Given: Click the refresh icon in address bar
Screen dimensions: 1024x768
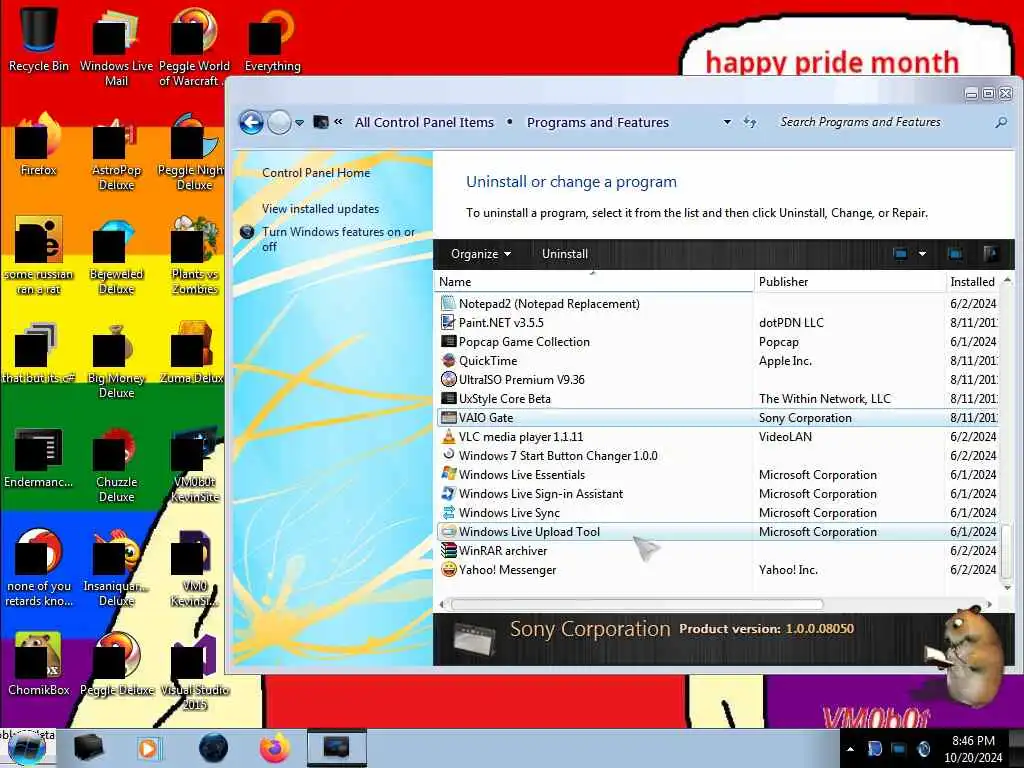Looking at the screenshot, I should pos(750,122).
